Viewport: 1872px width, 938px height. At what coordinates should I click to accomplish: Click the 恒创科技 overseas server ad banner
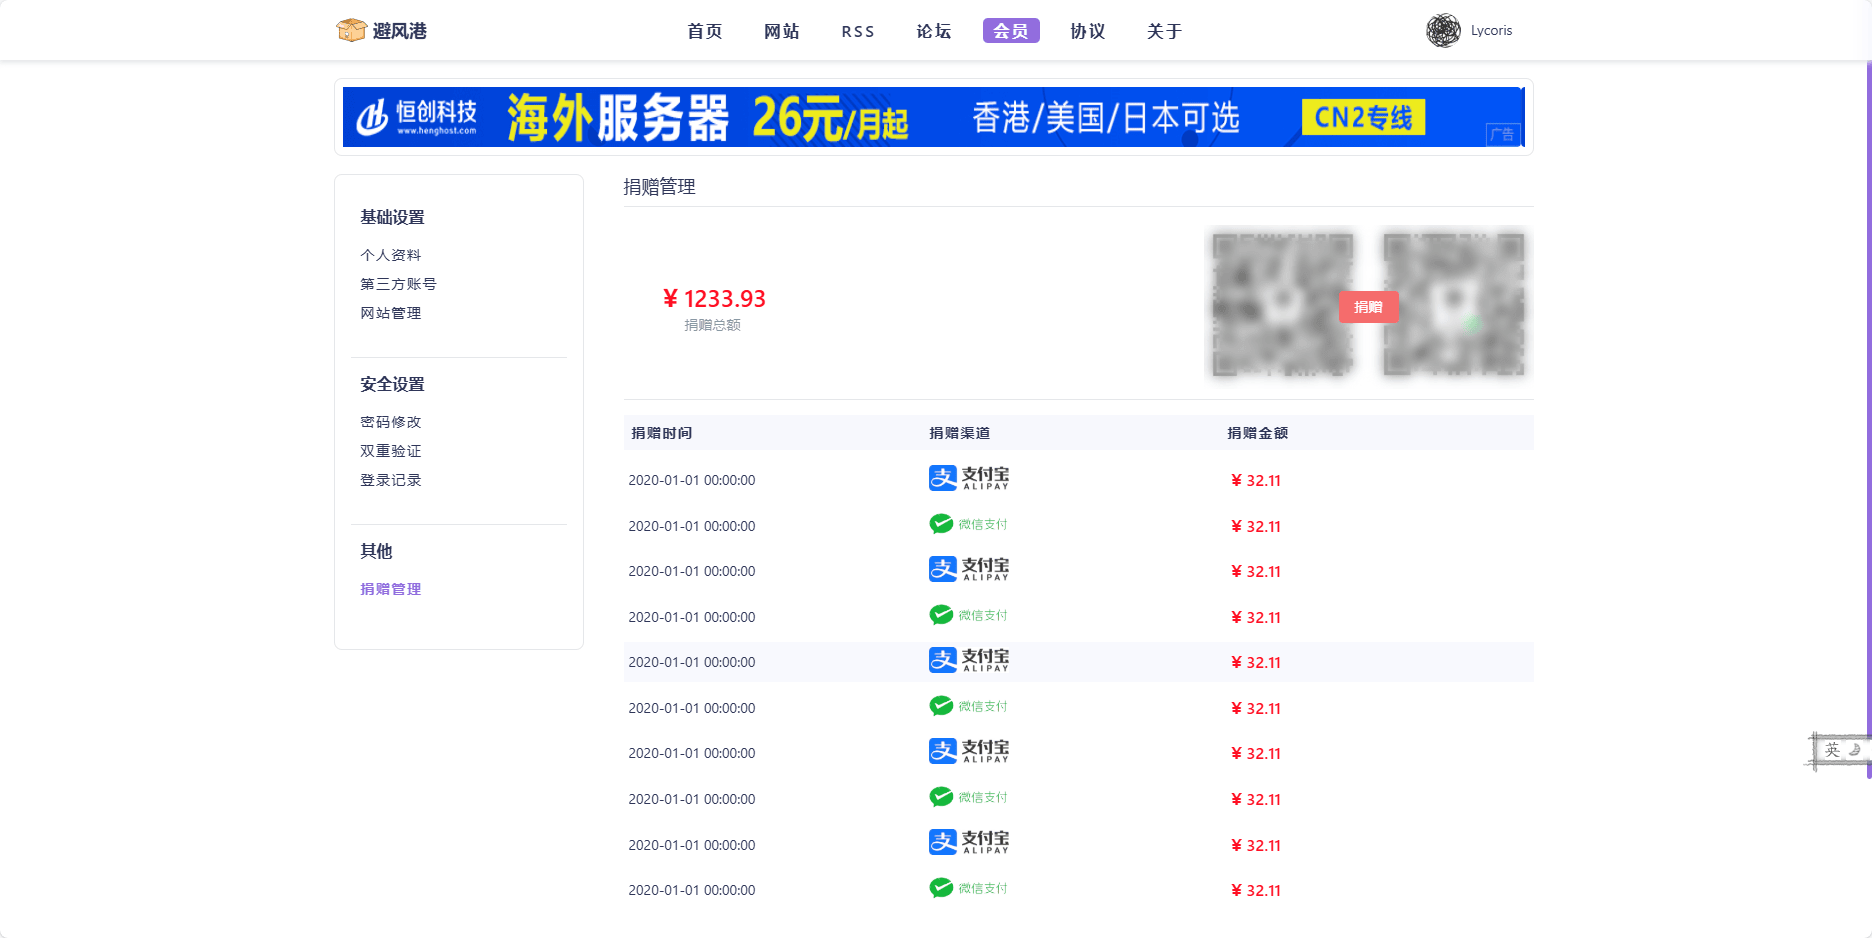pyautogui.click(x=933, y=117)
